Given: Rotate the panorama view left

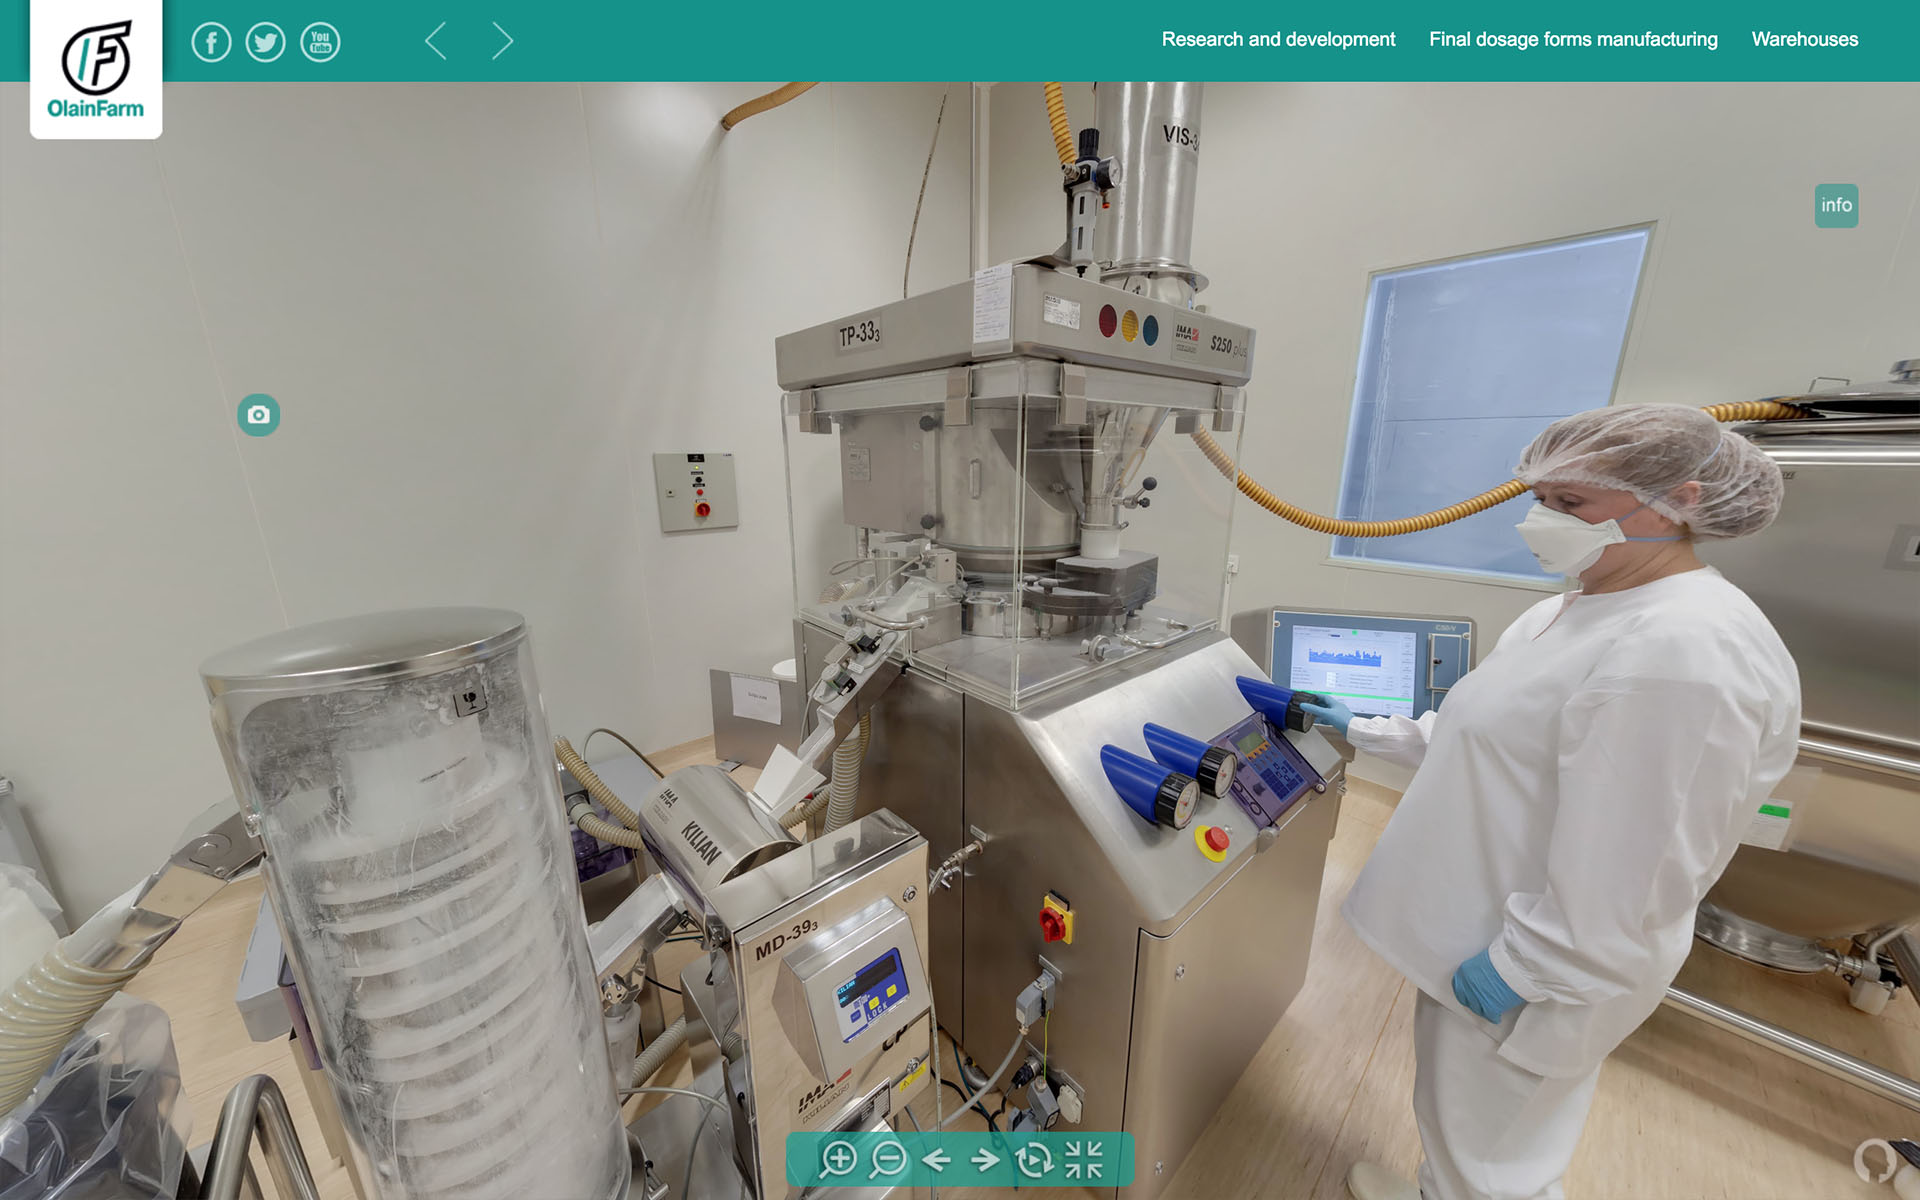Looking at the screenshot, I should point(936,1160).
